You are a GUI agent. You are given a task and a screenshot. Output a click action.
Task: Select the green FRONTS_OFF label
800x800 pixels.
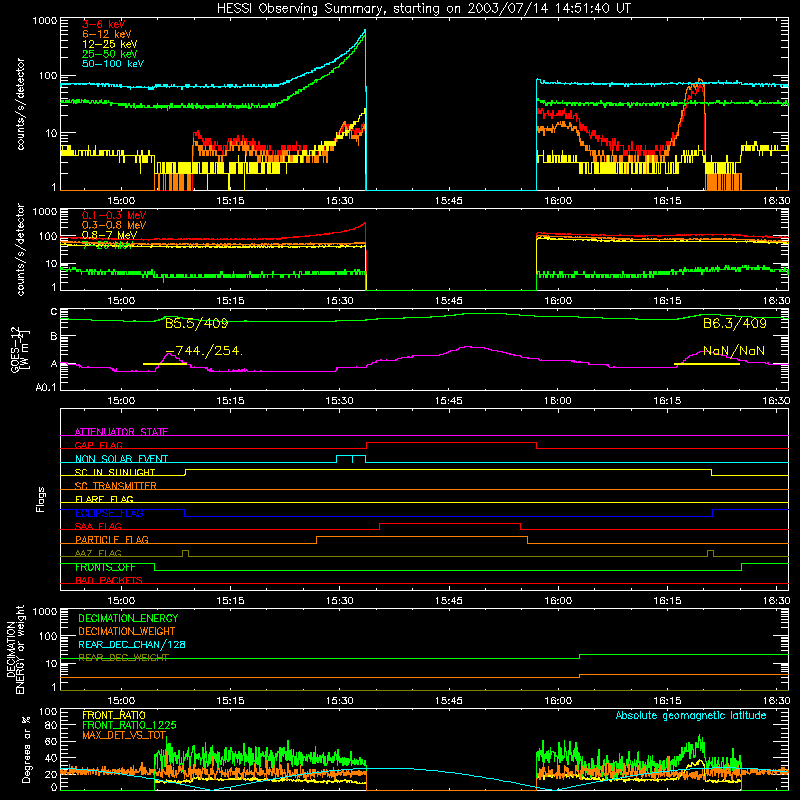click(x=105, y=567)
